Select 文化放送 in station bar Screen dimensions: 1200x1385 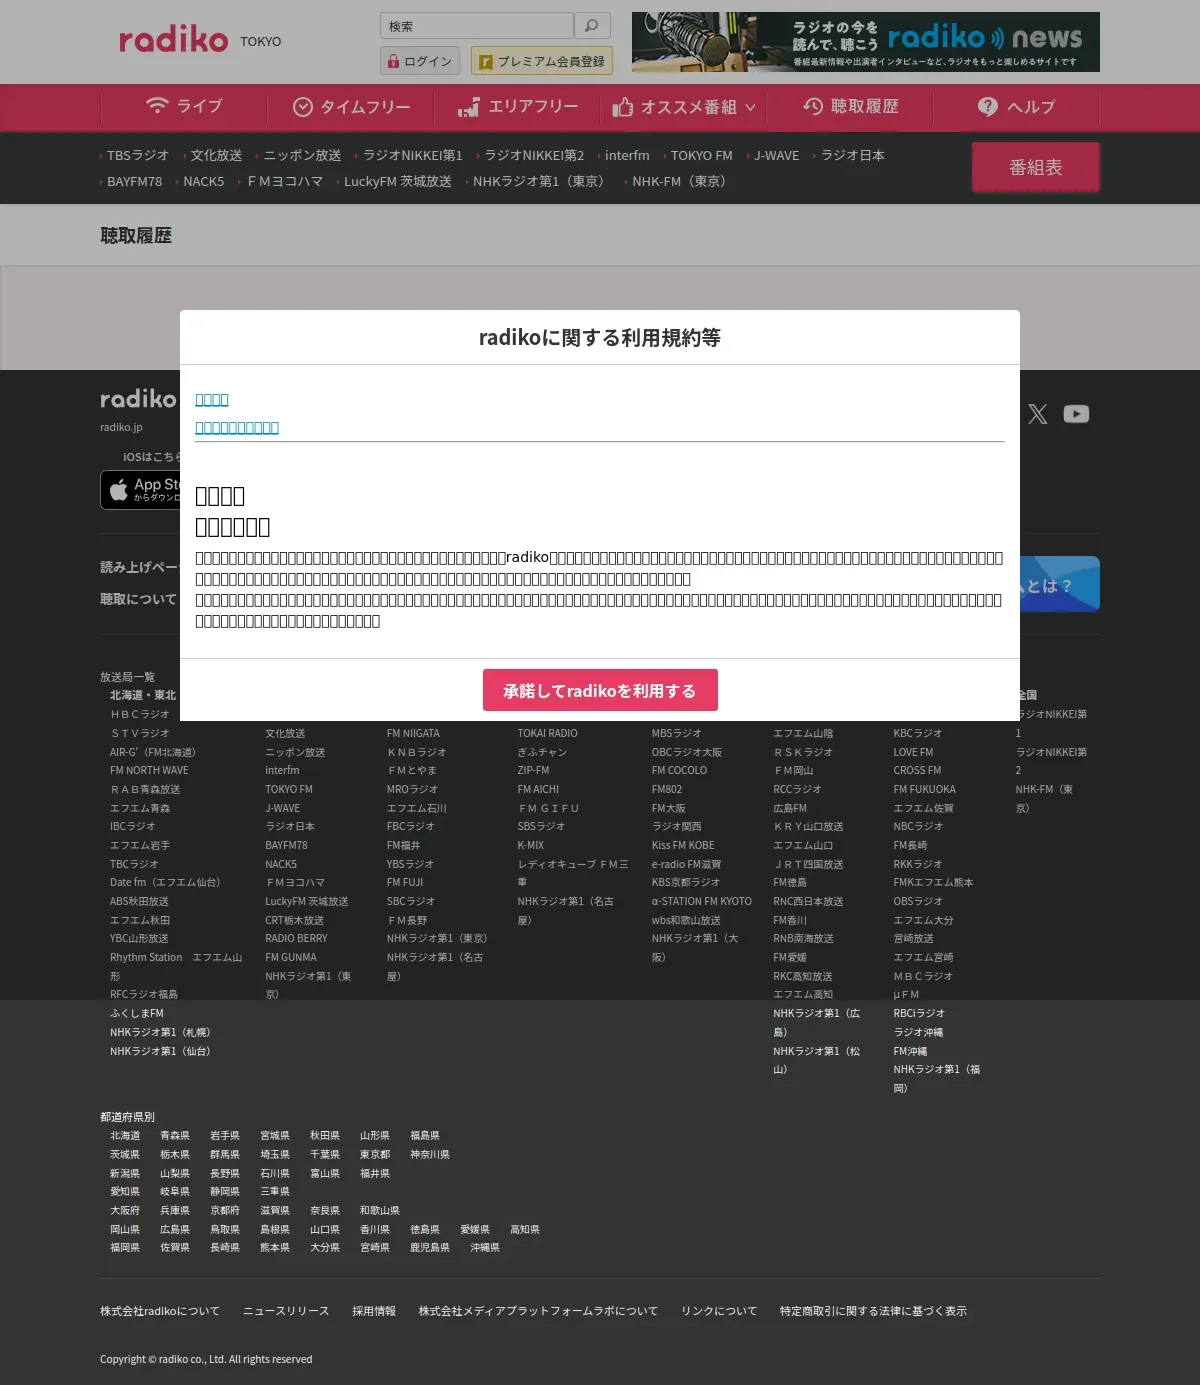tap(216, 156)
